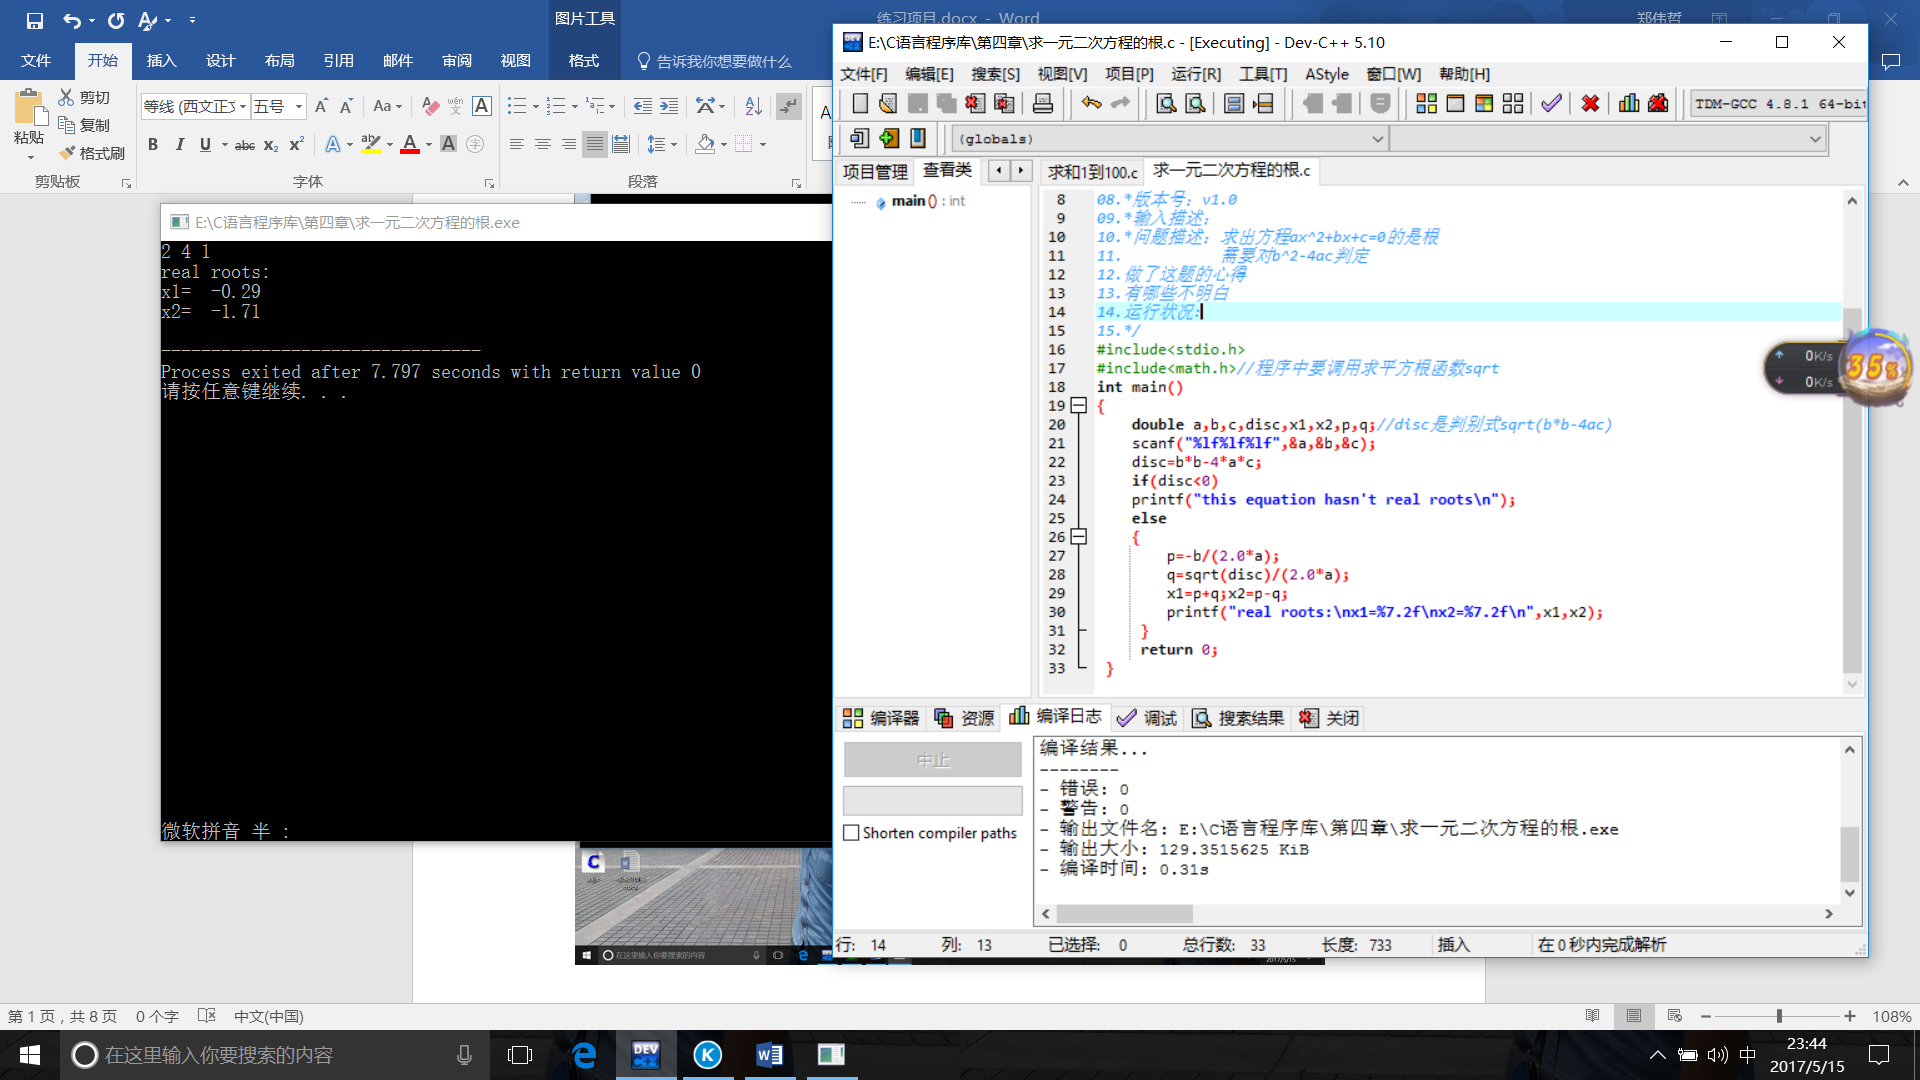
Task: Click Word's yellow text highlight color button
Action: (x=371, y=144)
